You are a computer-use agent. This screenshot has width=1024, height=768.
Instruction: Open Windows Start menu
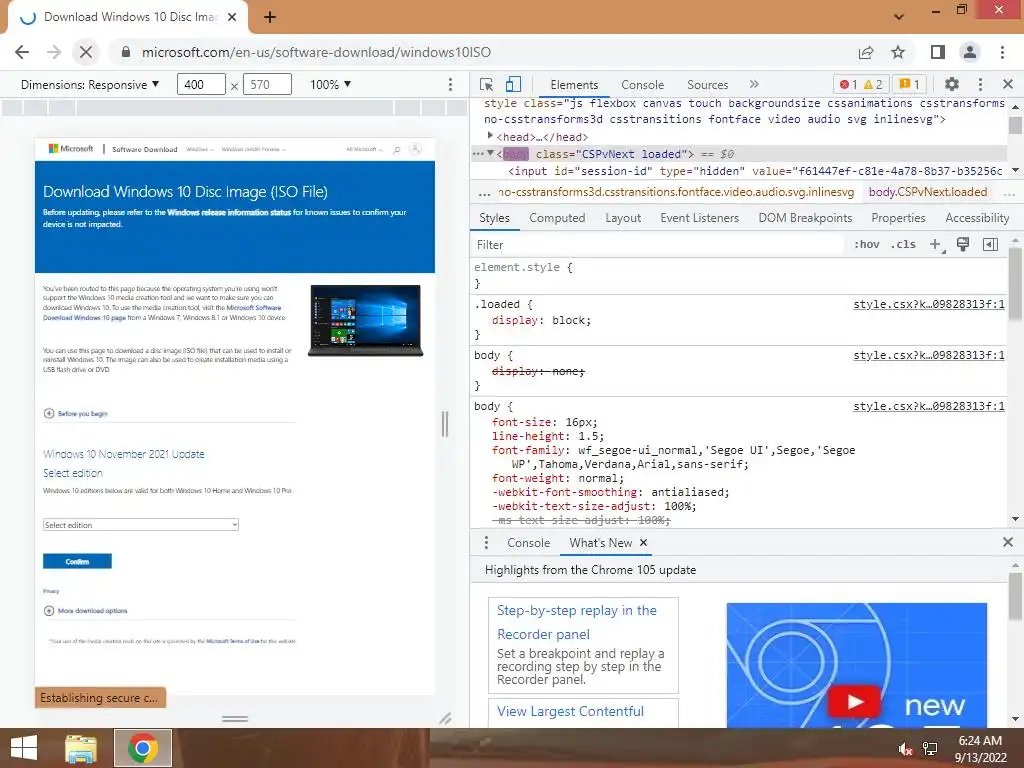24,748
